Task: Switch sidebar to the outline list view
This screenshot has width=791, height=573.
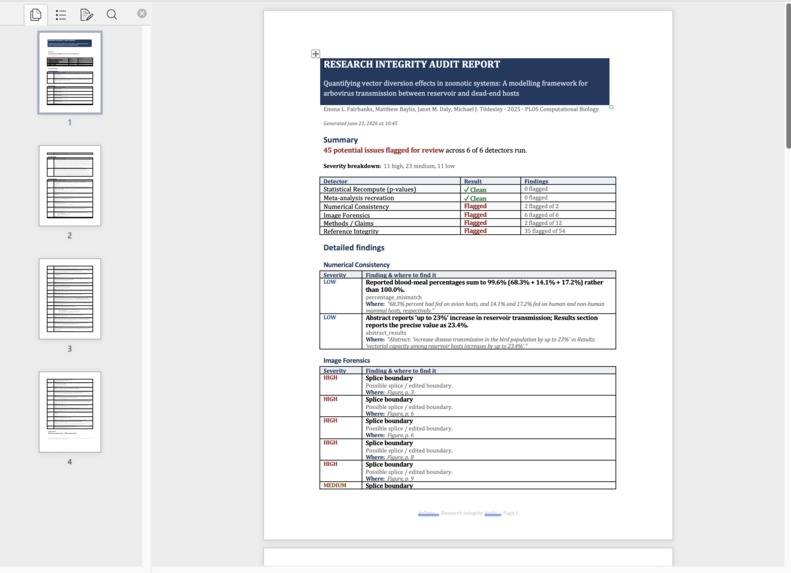Action: tap(61, 15)
